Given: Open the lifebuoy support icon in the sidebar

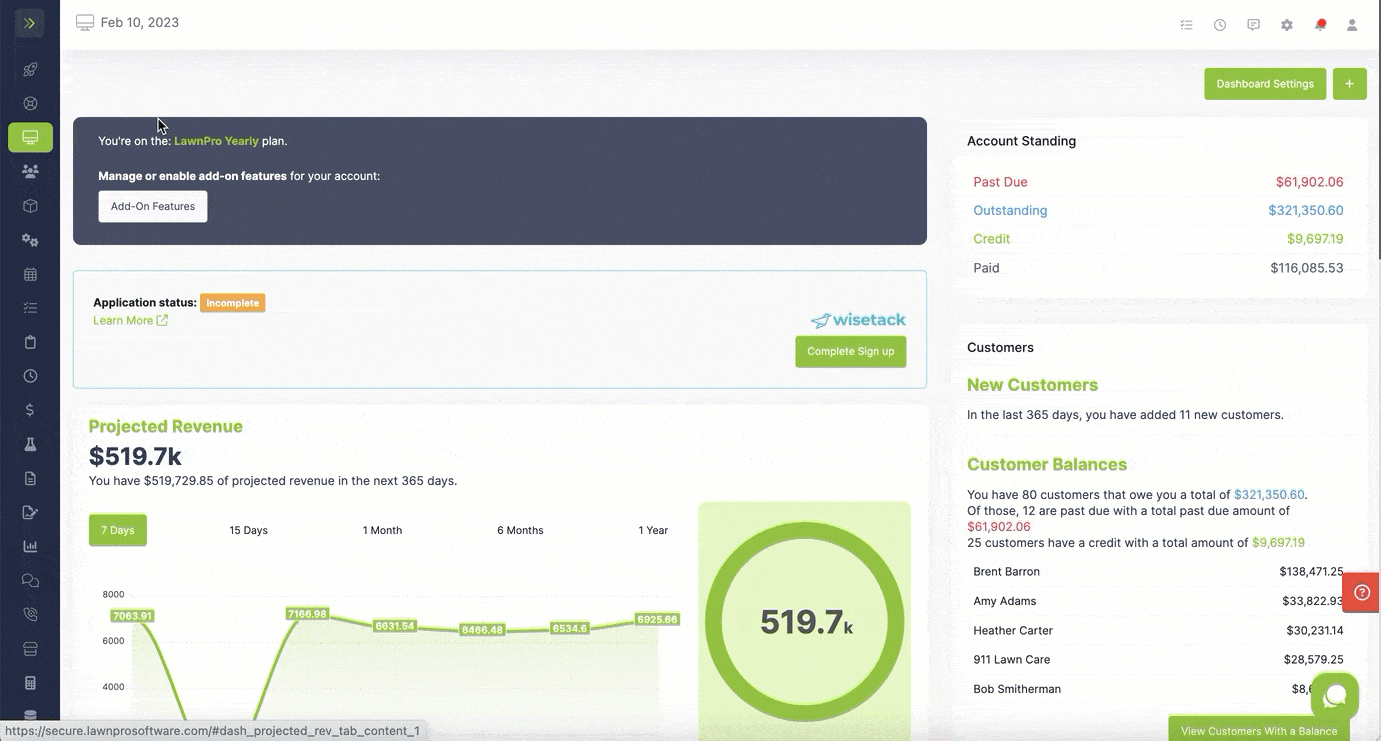Looking at the screenshot, I should (30, 103).
